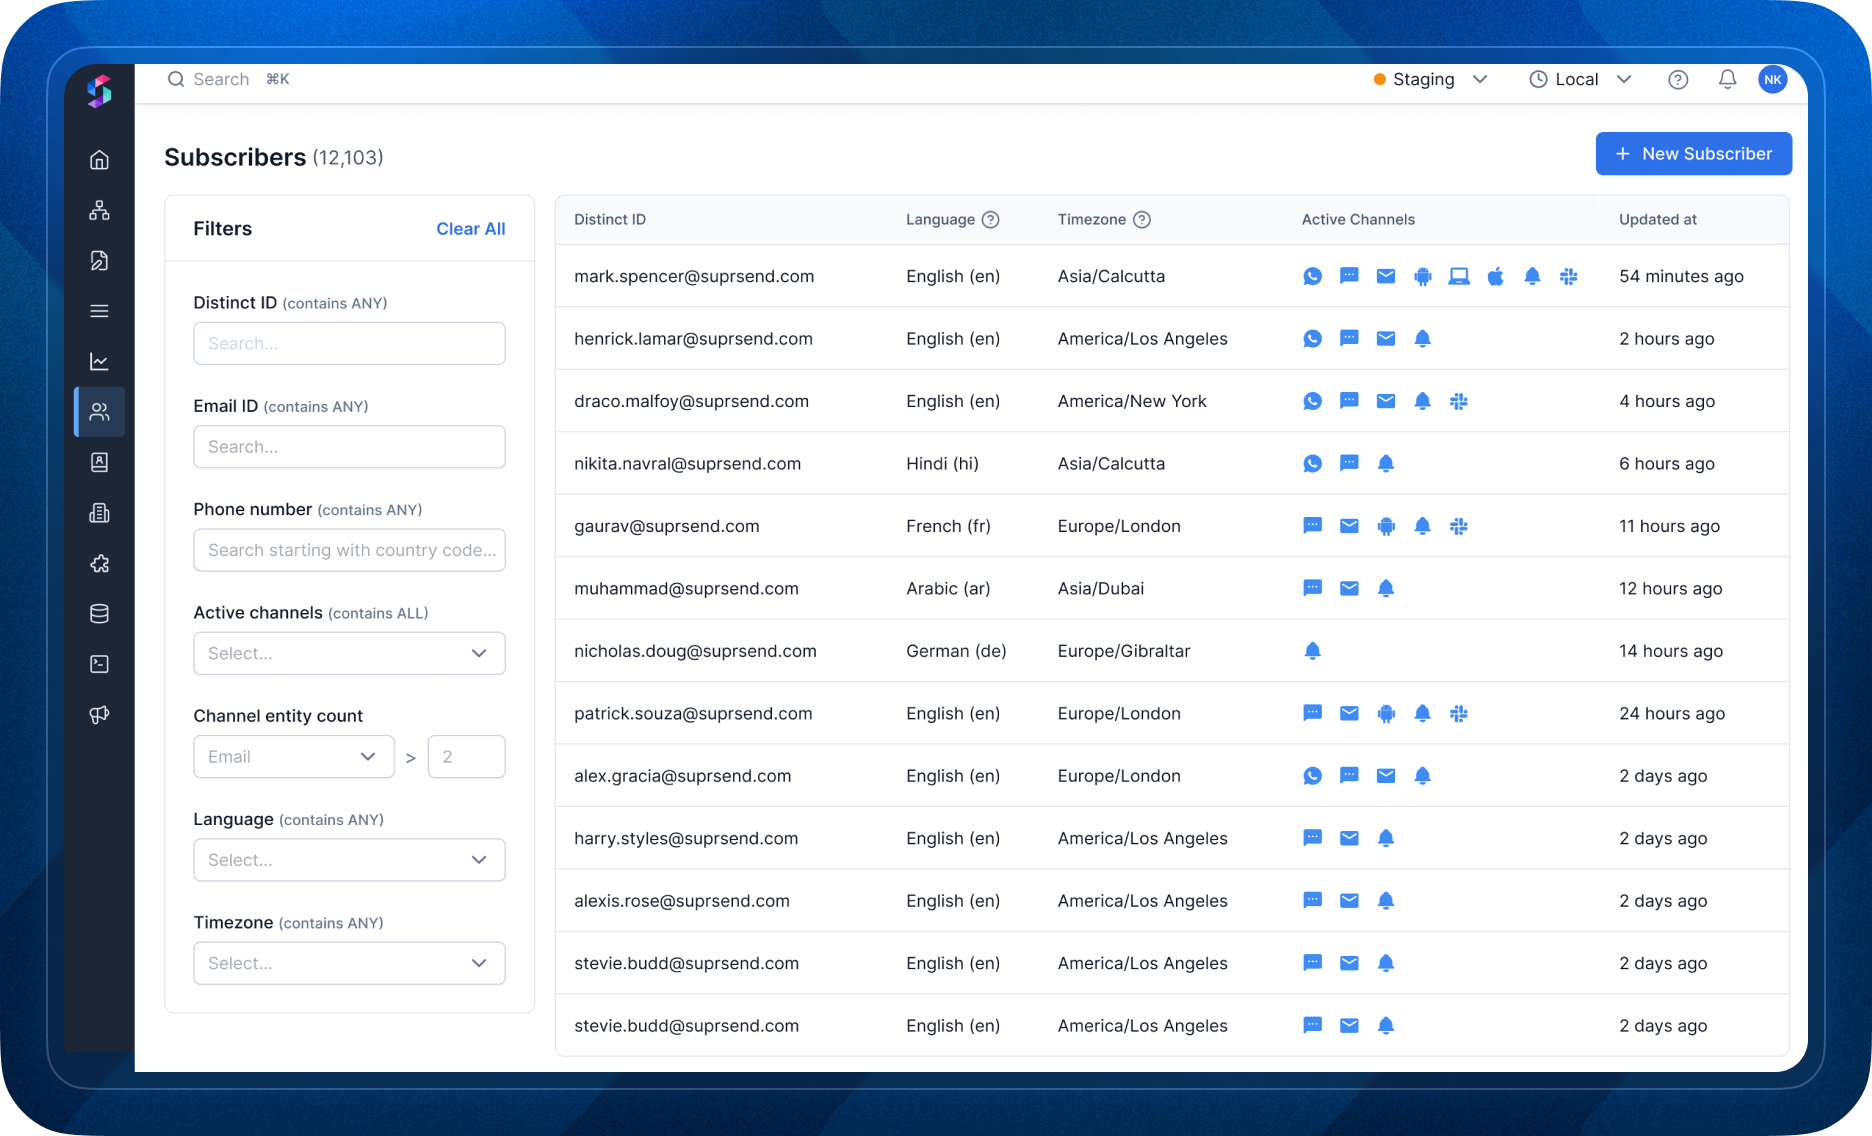Open the megaphone icon in the sidebar

point(99,715)
